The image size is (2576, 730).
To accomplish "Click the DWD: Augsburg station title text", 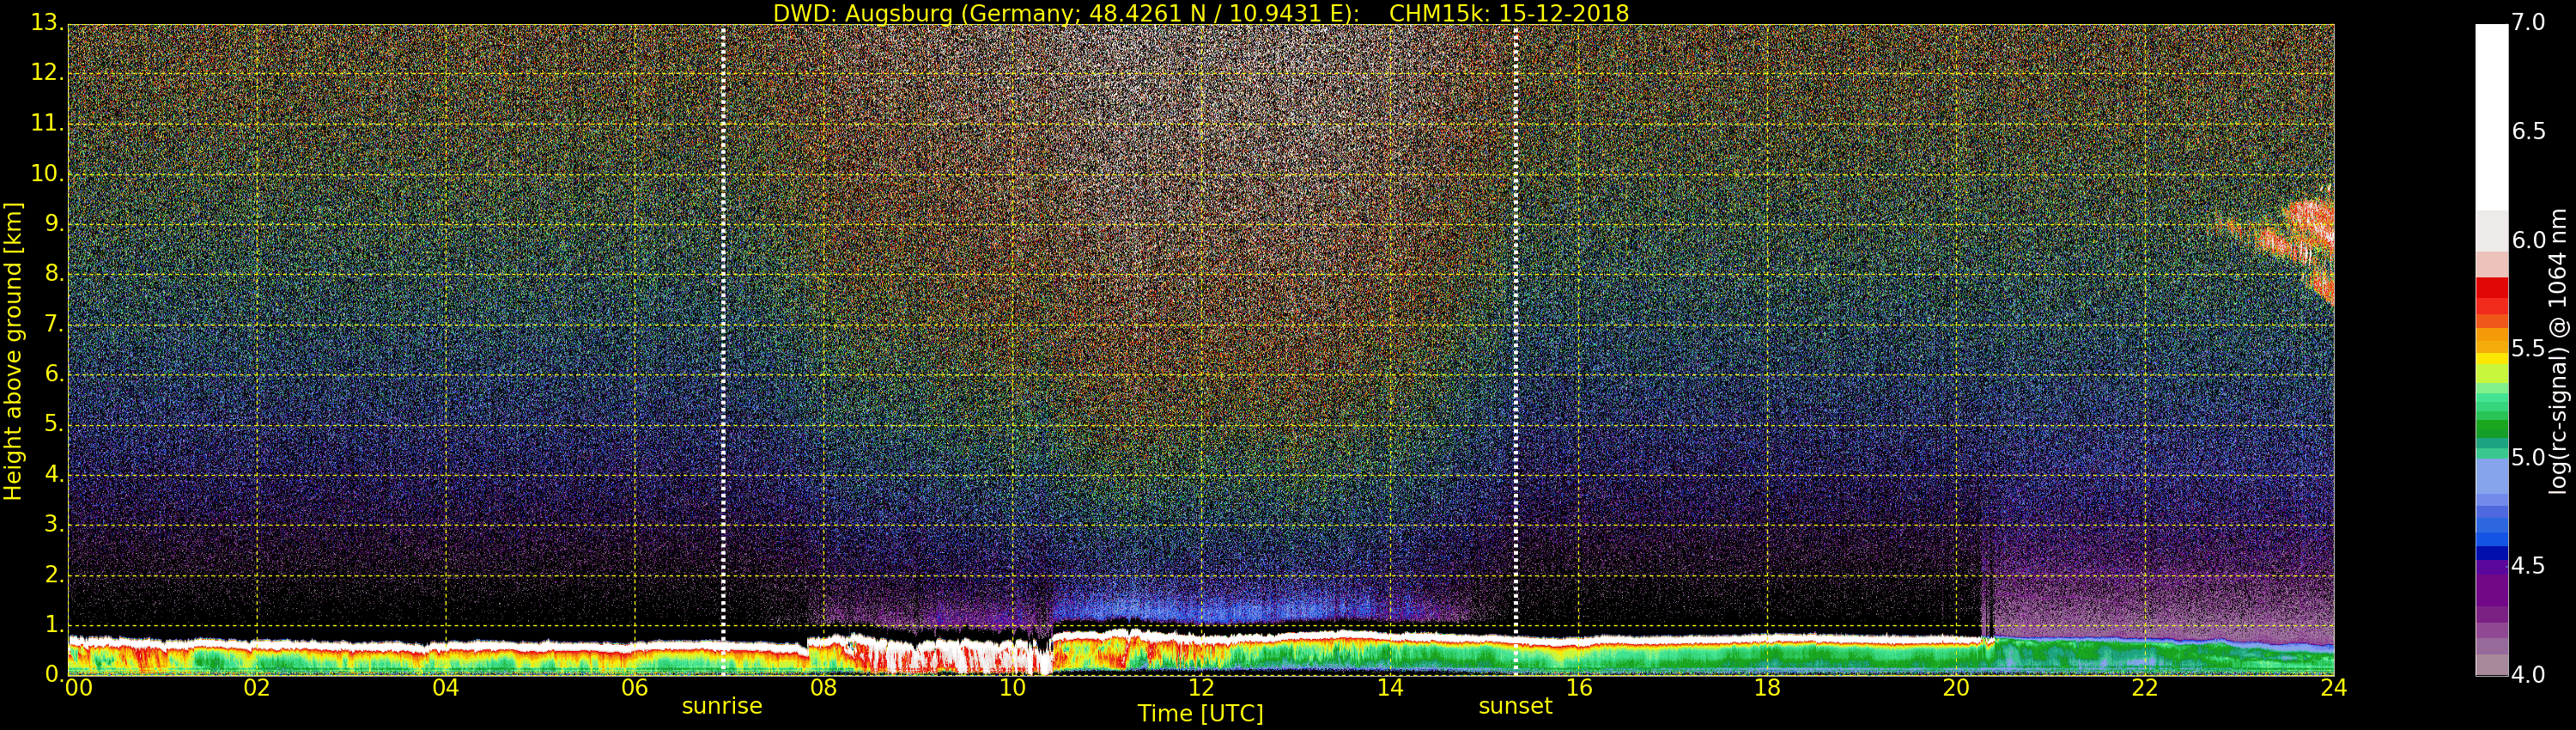I will [1065, 13].
